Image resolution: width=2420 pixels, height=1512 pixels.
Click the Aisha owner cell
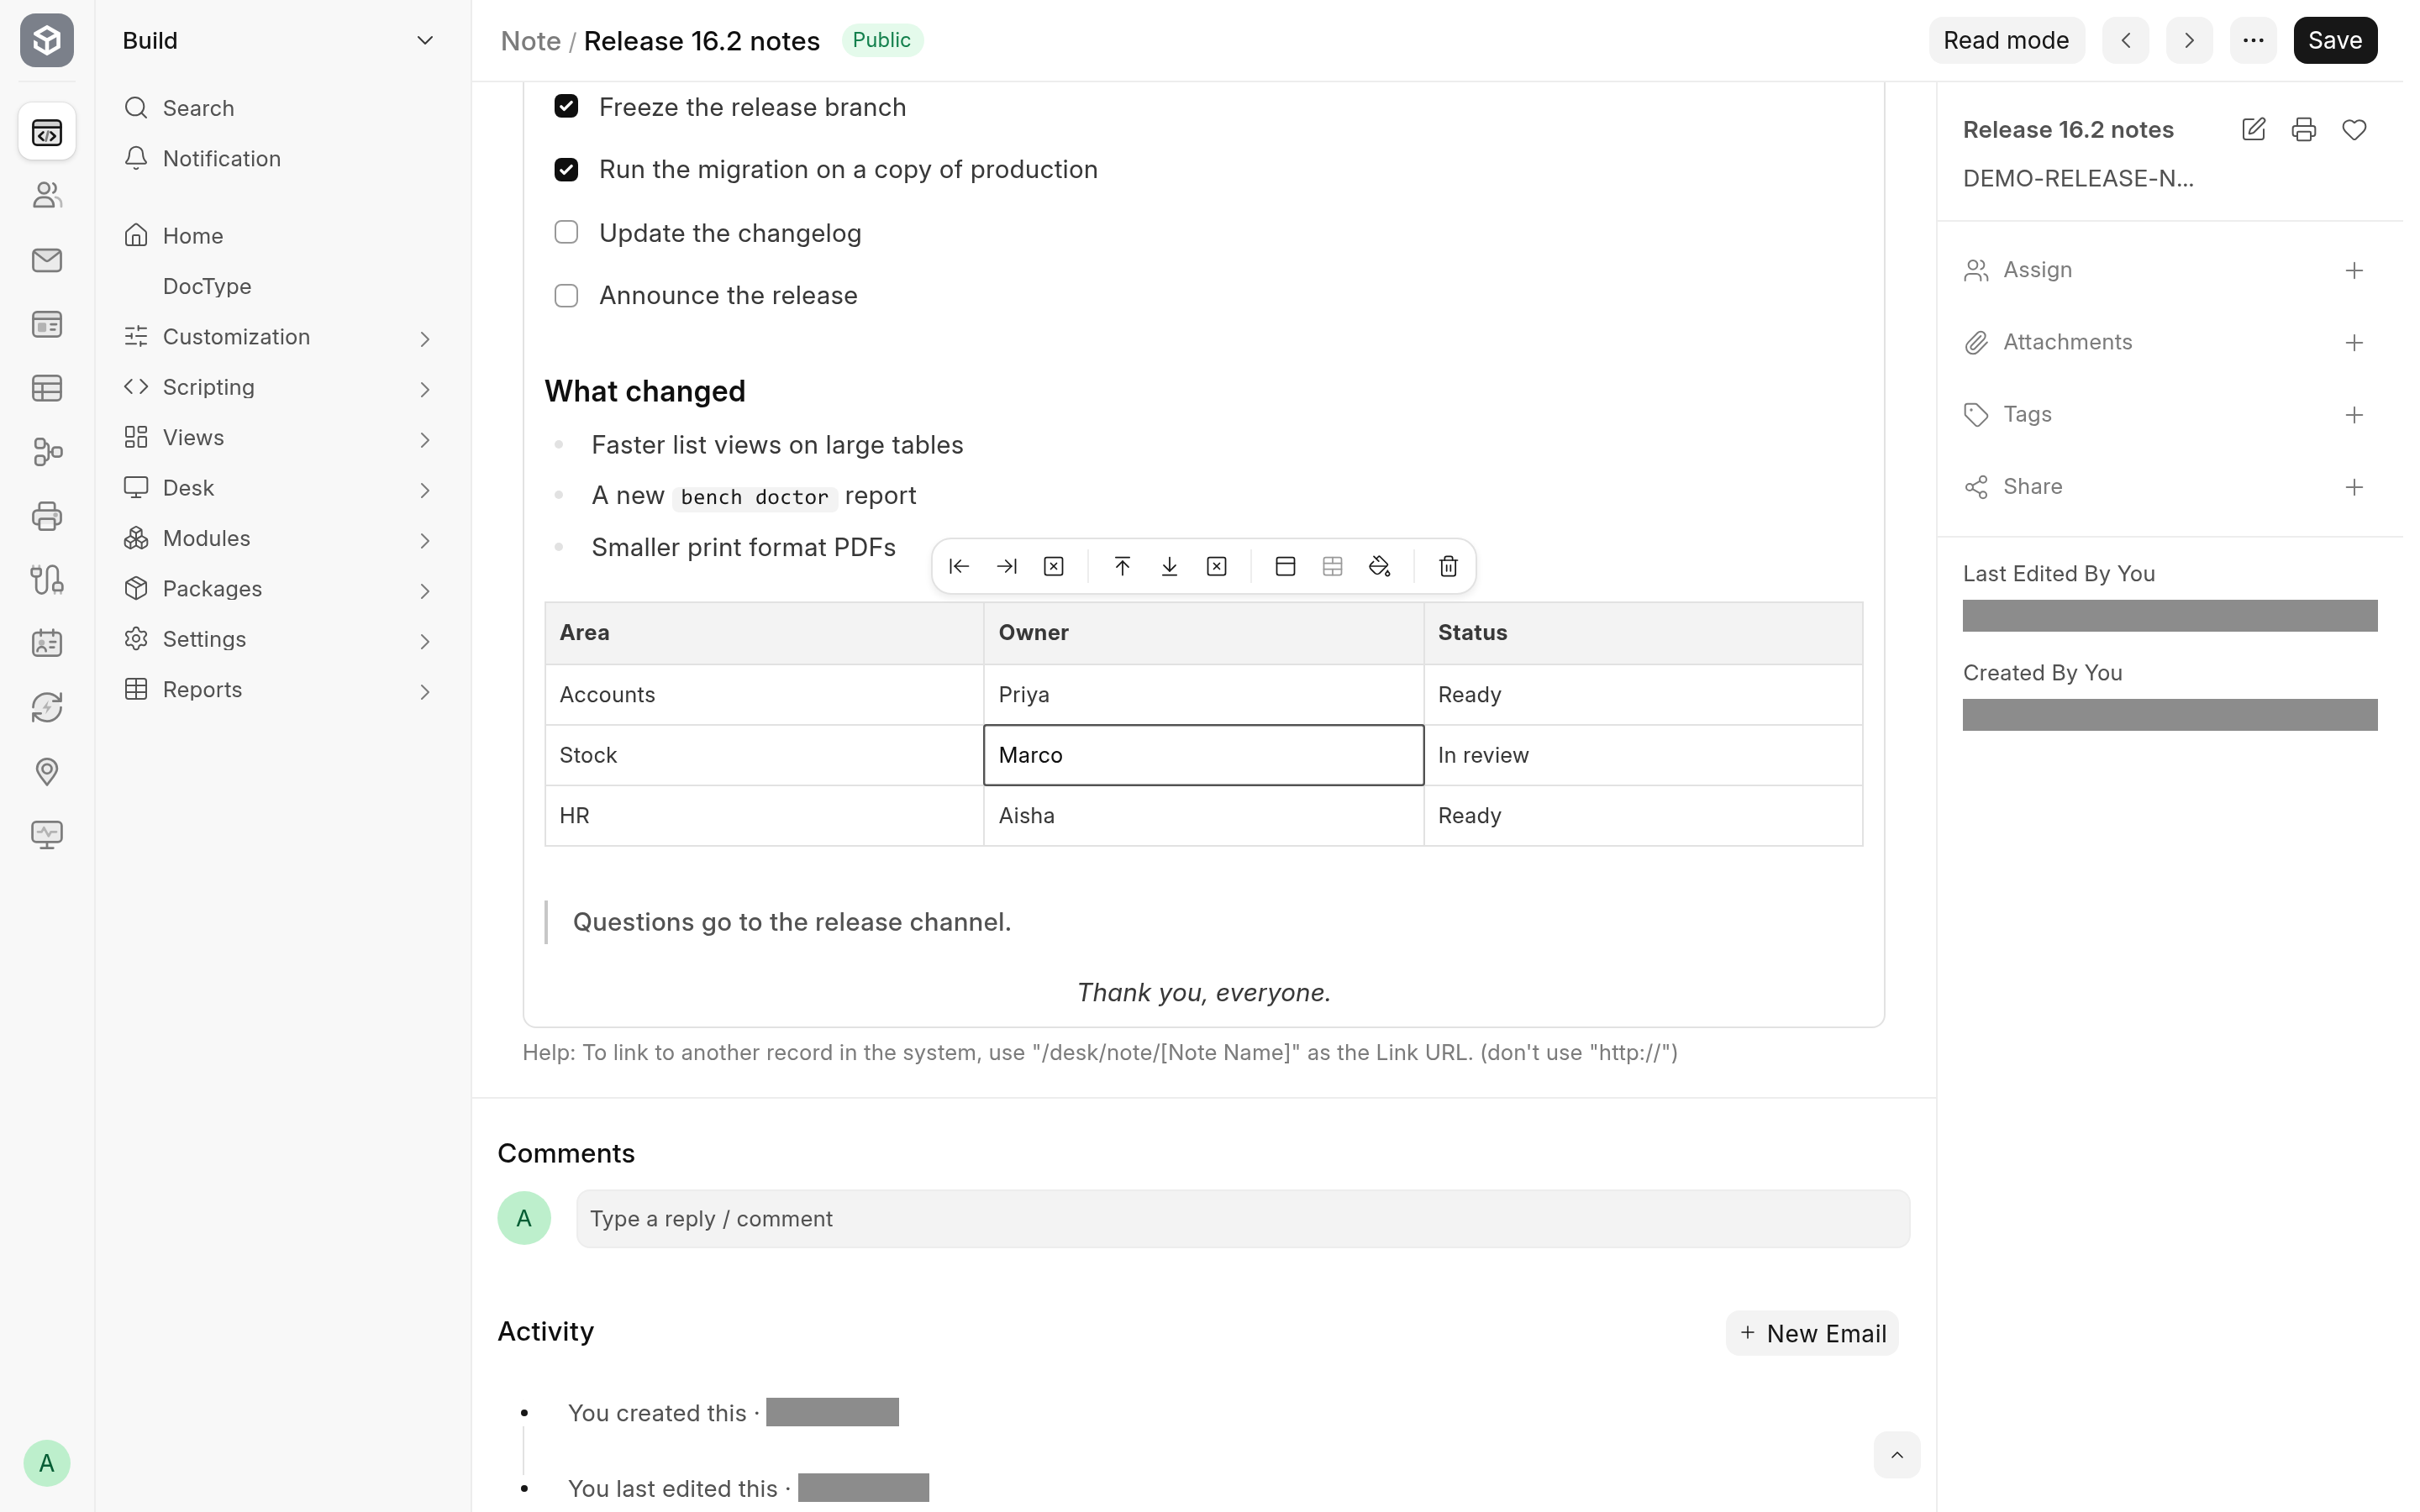pyautogui.click(x=1204, y=815)
